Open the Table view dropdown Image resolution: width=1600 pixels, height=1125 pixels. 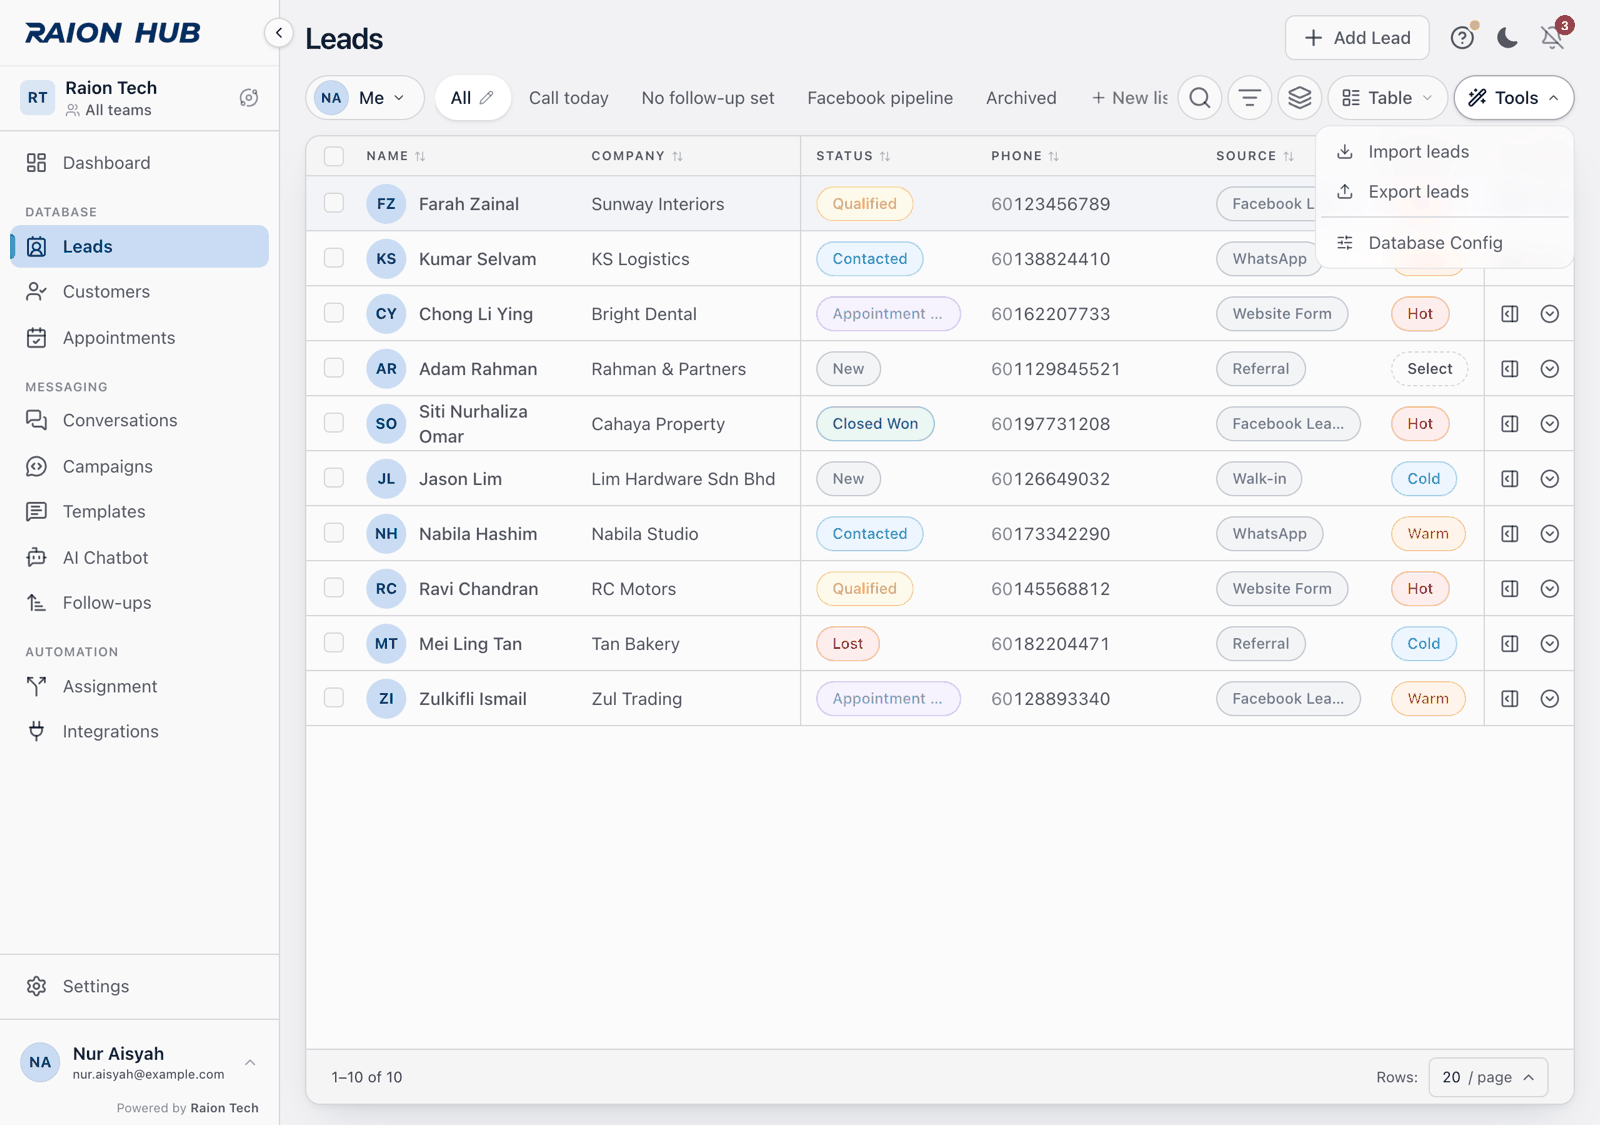(1387, 98)
